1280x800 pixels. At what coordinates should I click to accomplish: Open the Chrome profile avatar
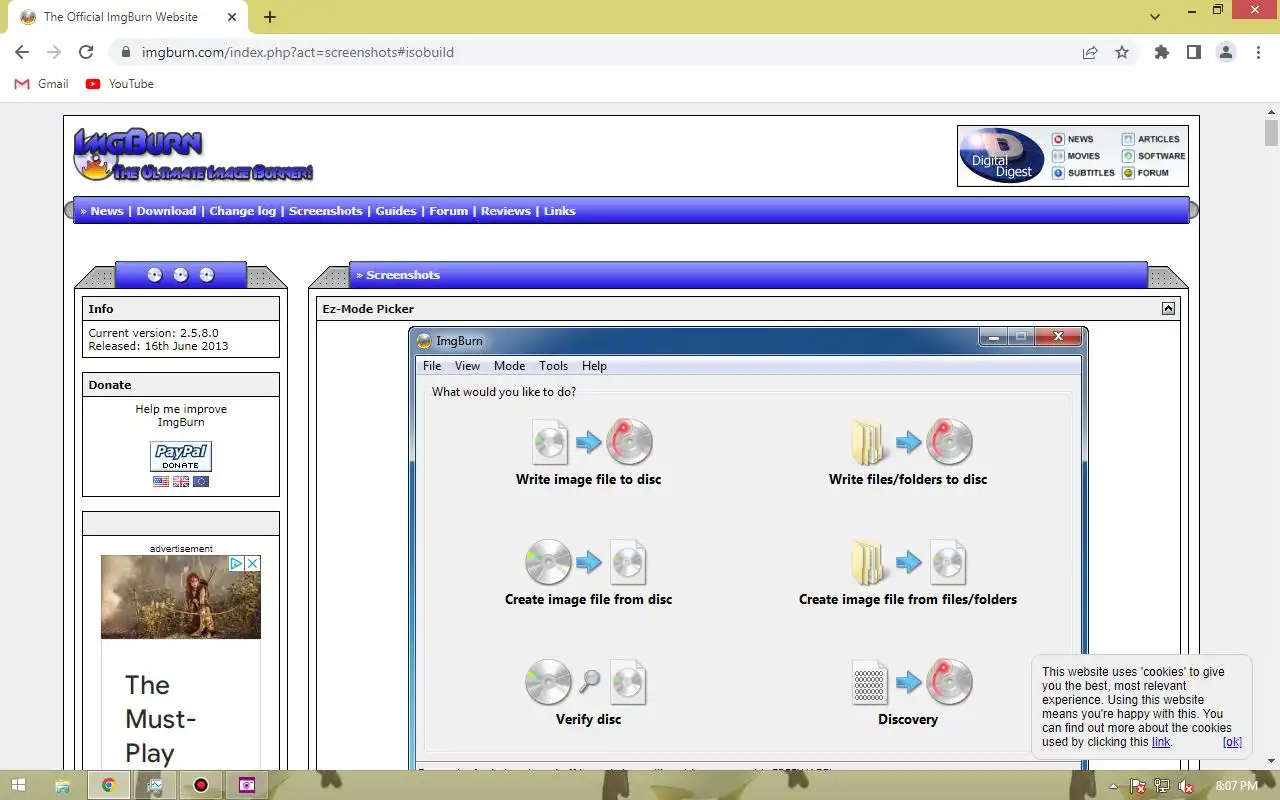pos(1226,52)
